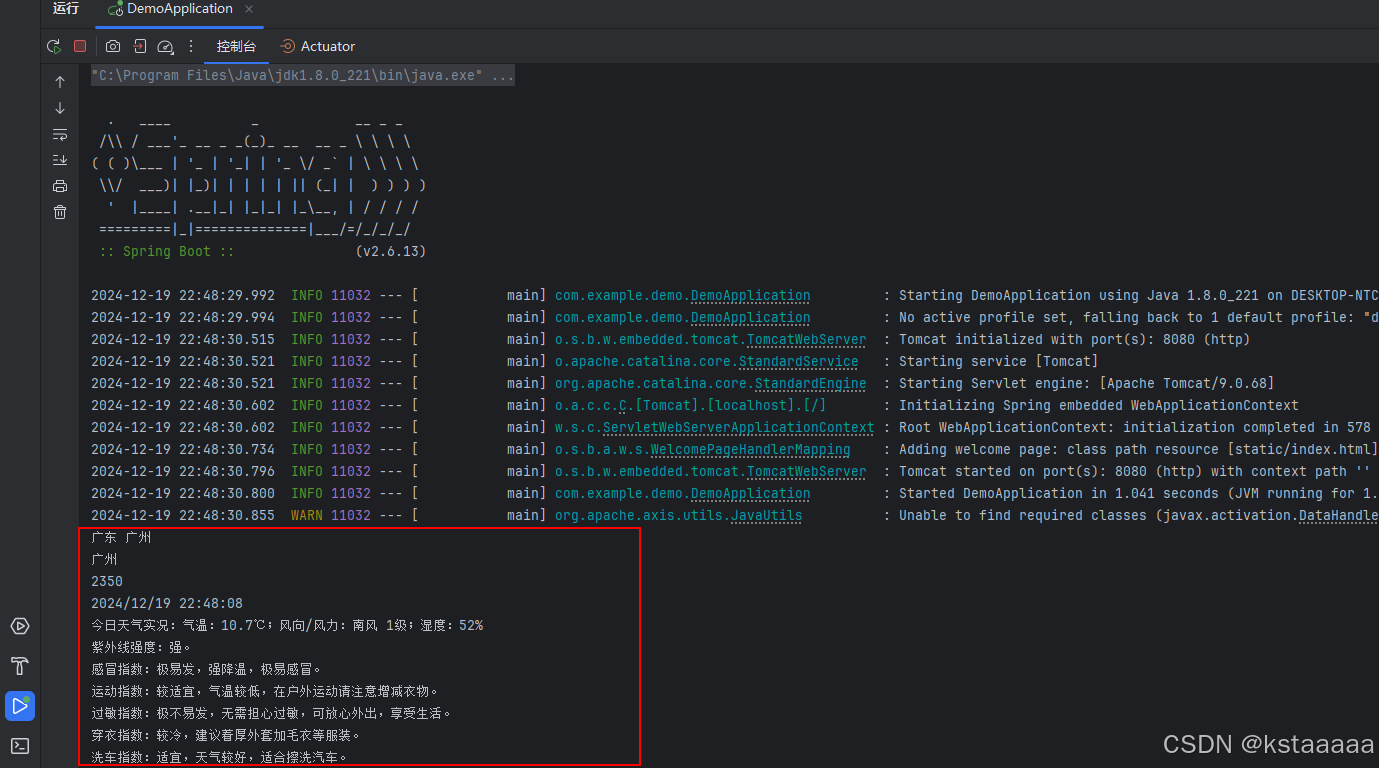
Task: Collapse to next occurrence with down arrow
Action: coord(59,107)
